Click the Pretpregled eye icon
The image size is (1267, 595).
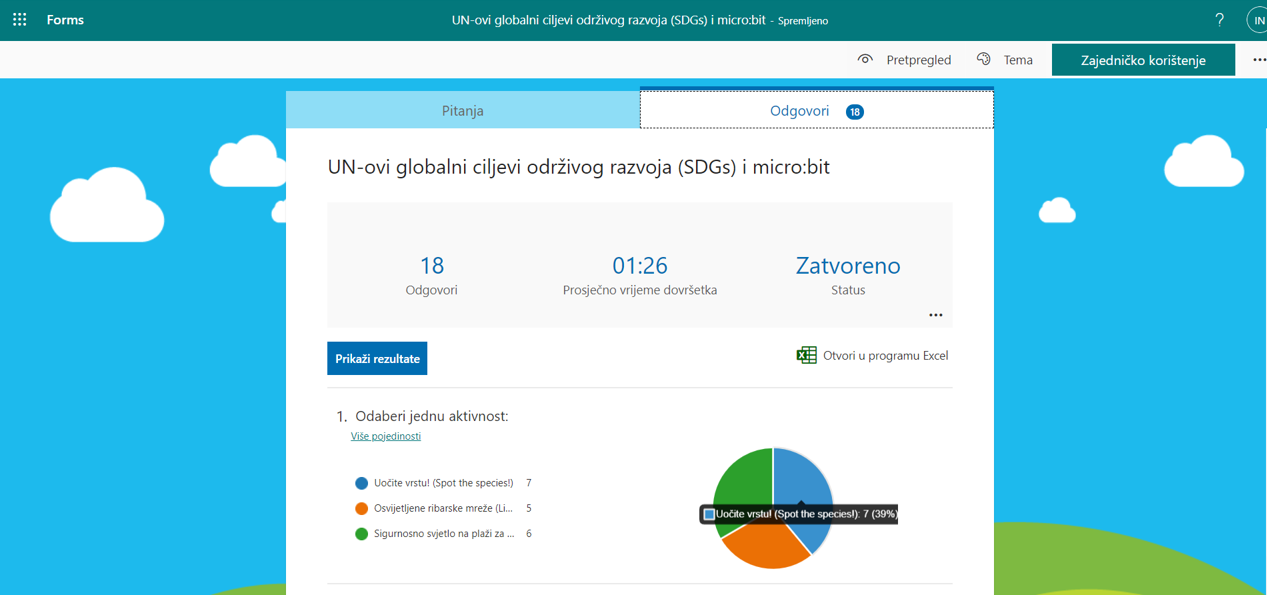[x=865, y=60]
